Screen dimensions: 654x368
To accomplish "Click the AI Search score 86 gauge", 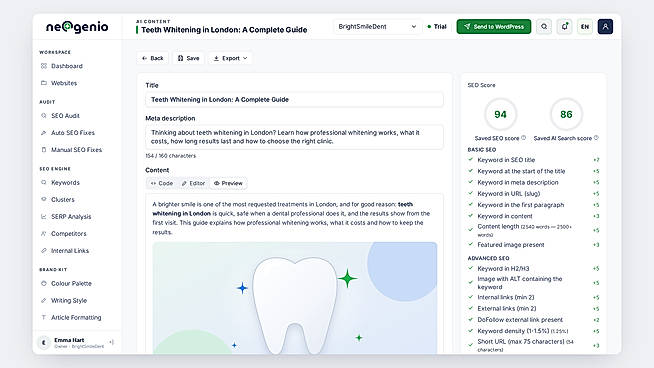I will [x=566, y=114].
